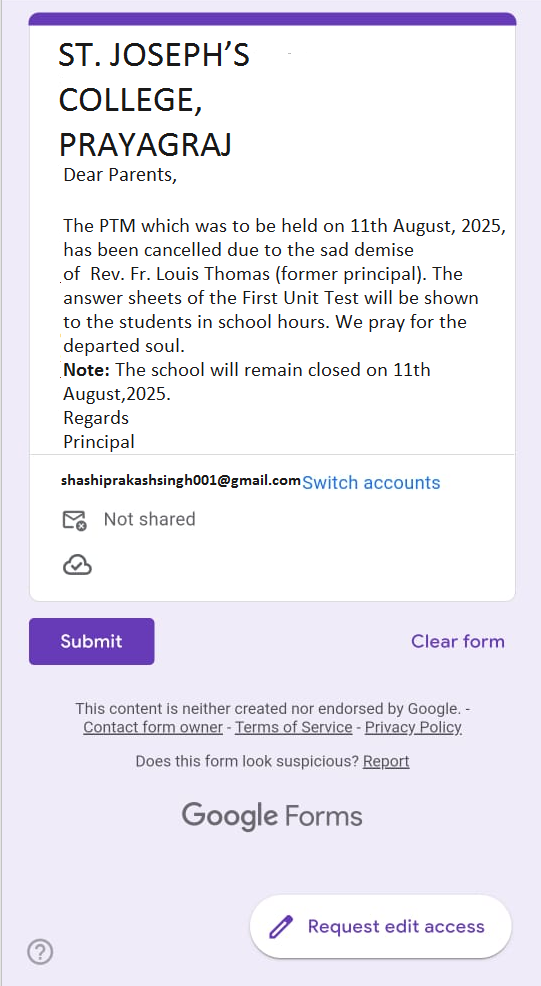Open the Privacy Policy link
541x986 pixels.
click(x=413, y=728)
